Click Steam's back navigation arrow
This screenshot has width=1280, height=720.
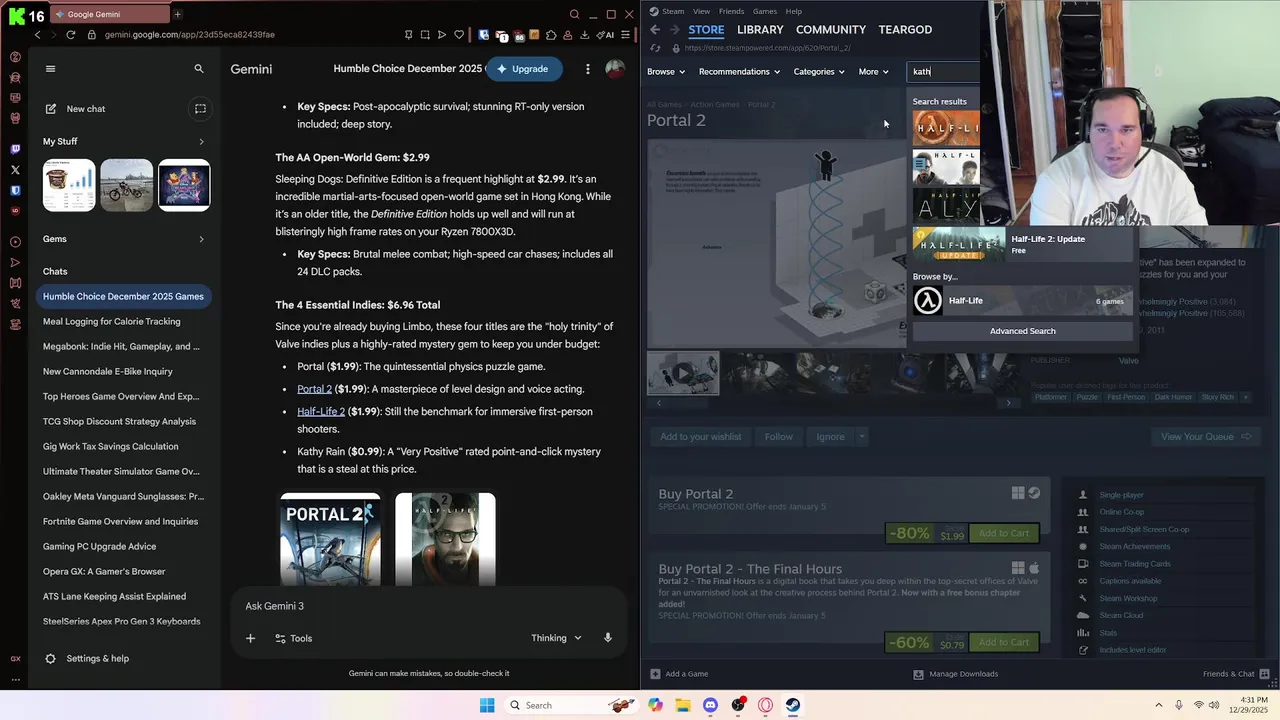655,30
